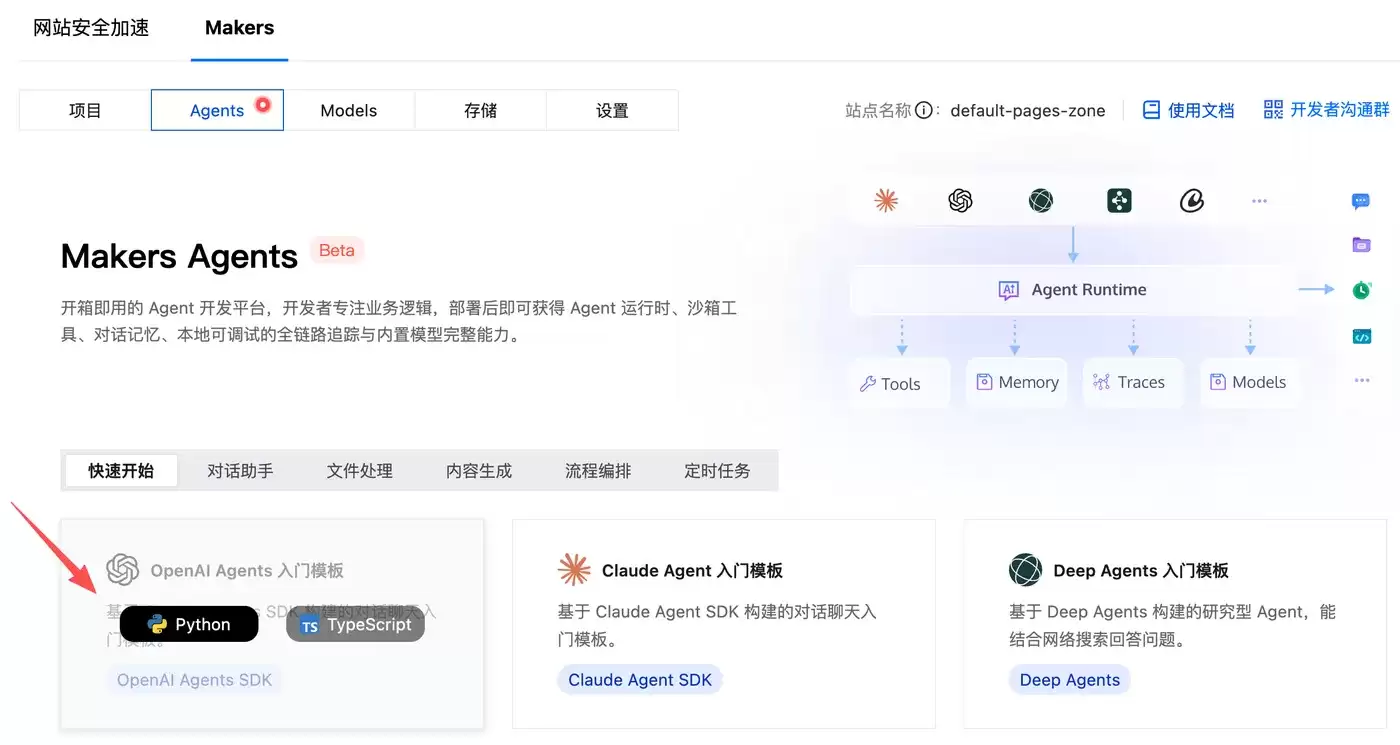1400x745 pixels.
Task: Switch to the Agents tab
Action: [x=217, y=110]
